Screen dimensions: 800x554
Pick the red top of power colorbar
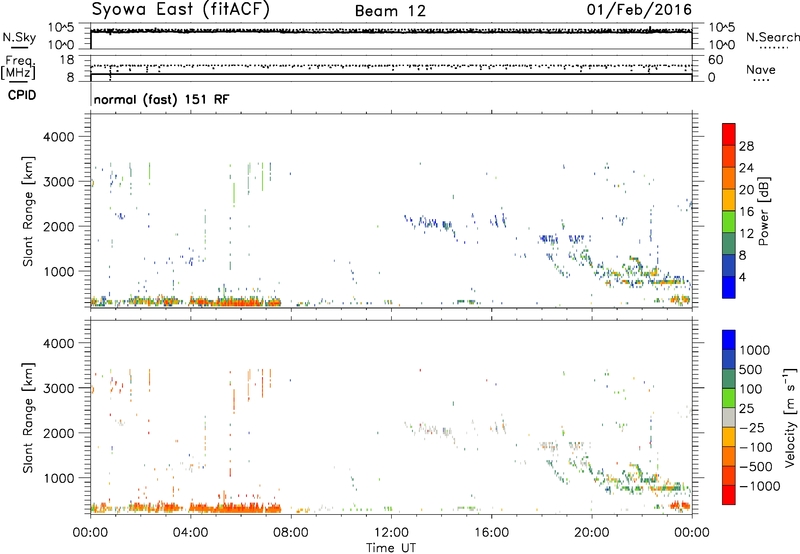point(729,134)
